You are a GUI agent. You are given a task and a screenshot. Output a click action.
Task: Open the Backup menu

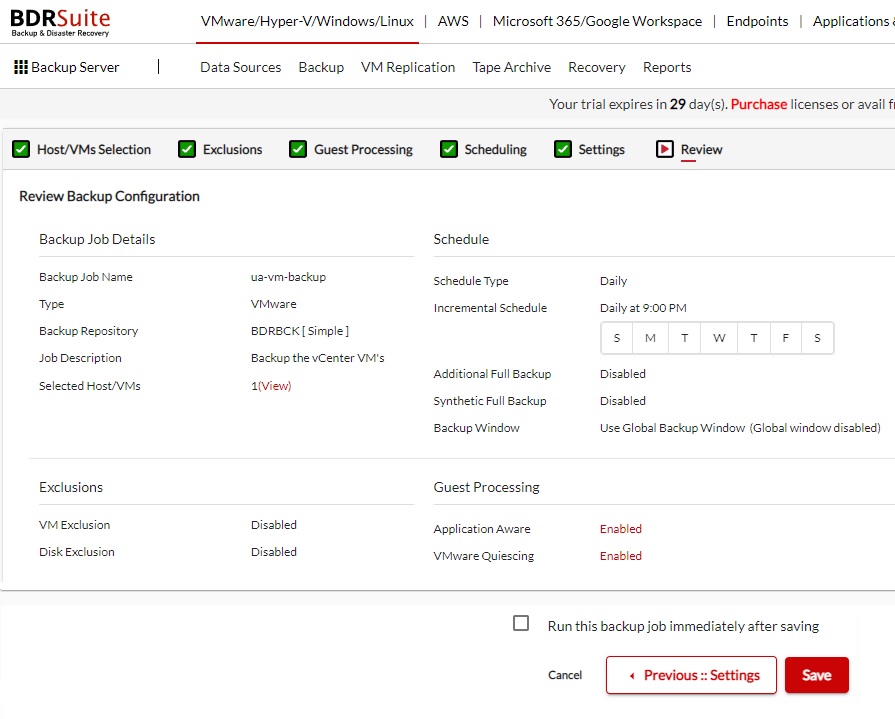point(321,67)
